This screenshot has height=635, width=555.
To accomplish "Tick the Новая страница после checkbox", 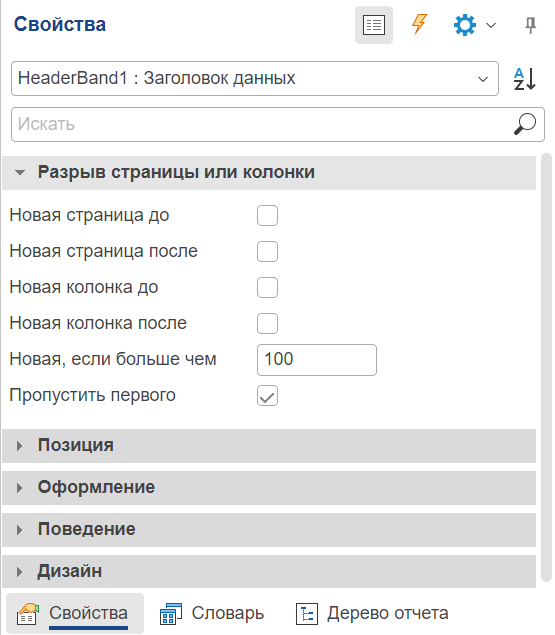I will click(x=267, y=251).
